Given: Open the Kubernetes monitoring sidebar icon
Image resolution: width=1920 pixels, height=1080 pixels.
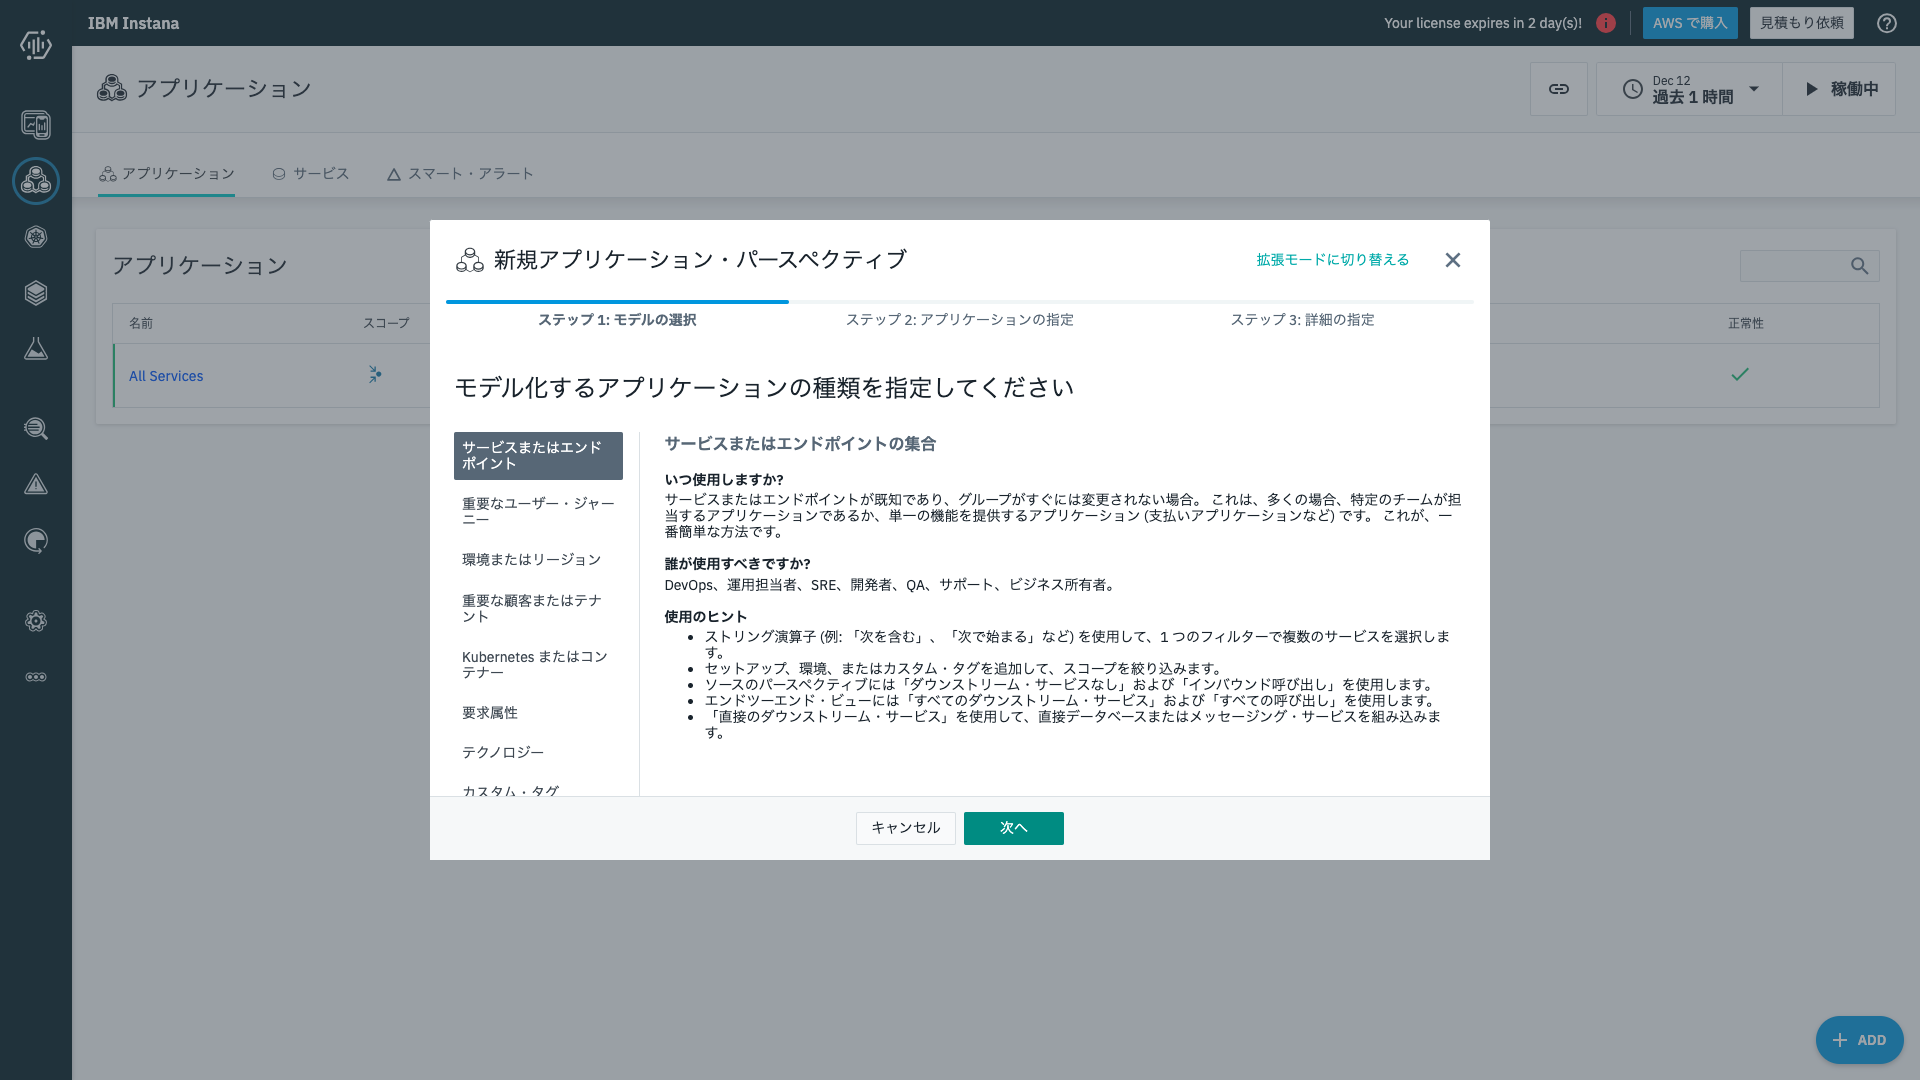Looking at the screenshot, I should 36,237.
